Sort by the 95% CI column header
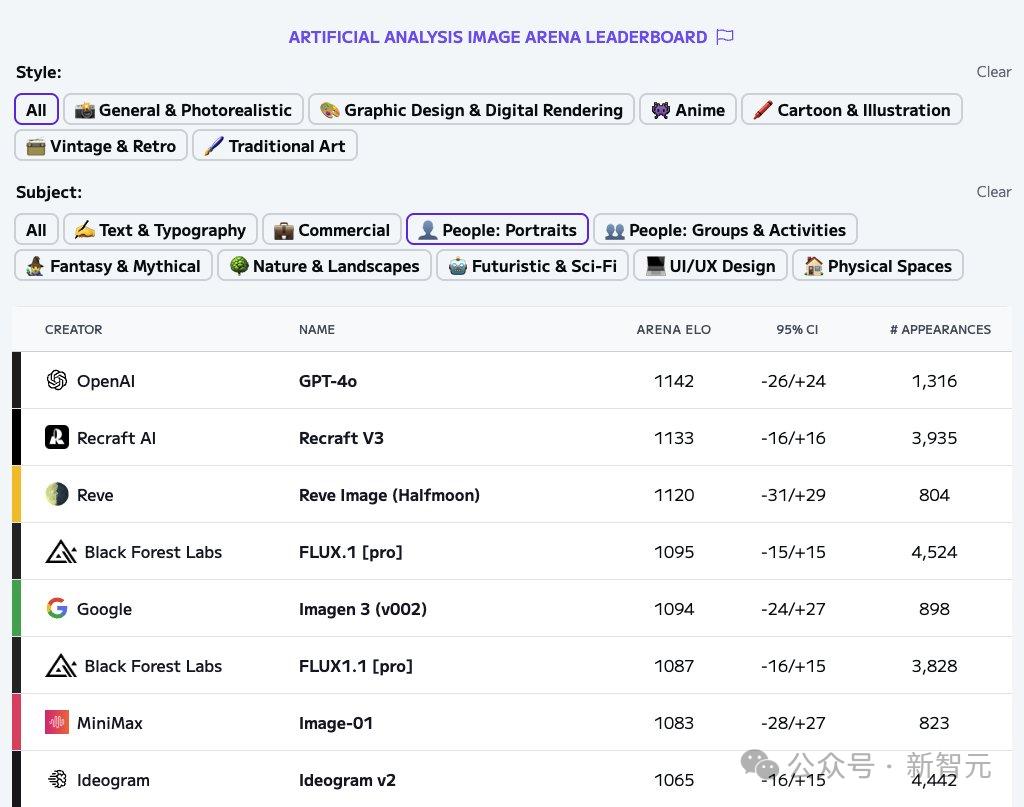This screenshot has height=807, width=1024. coord(797,330)
